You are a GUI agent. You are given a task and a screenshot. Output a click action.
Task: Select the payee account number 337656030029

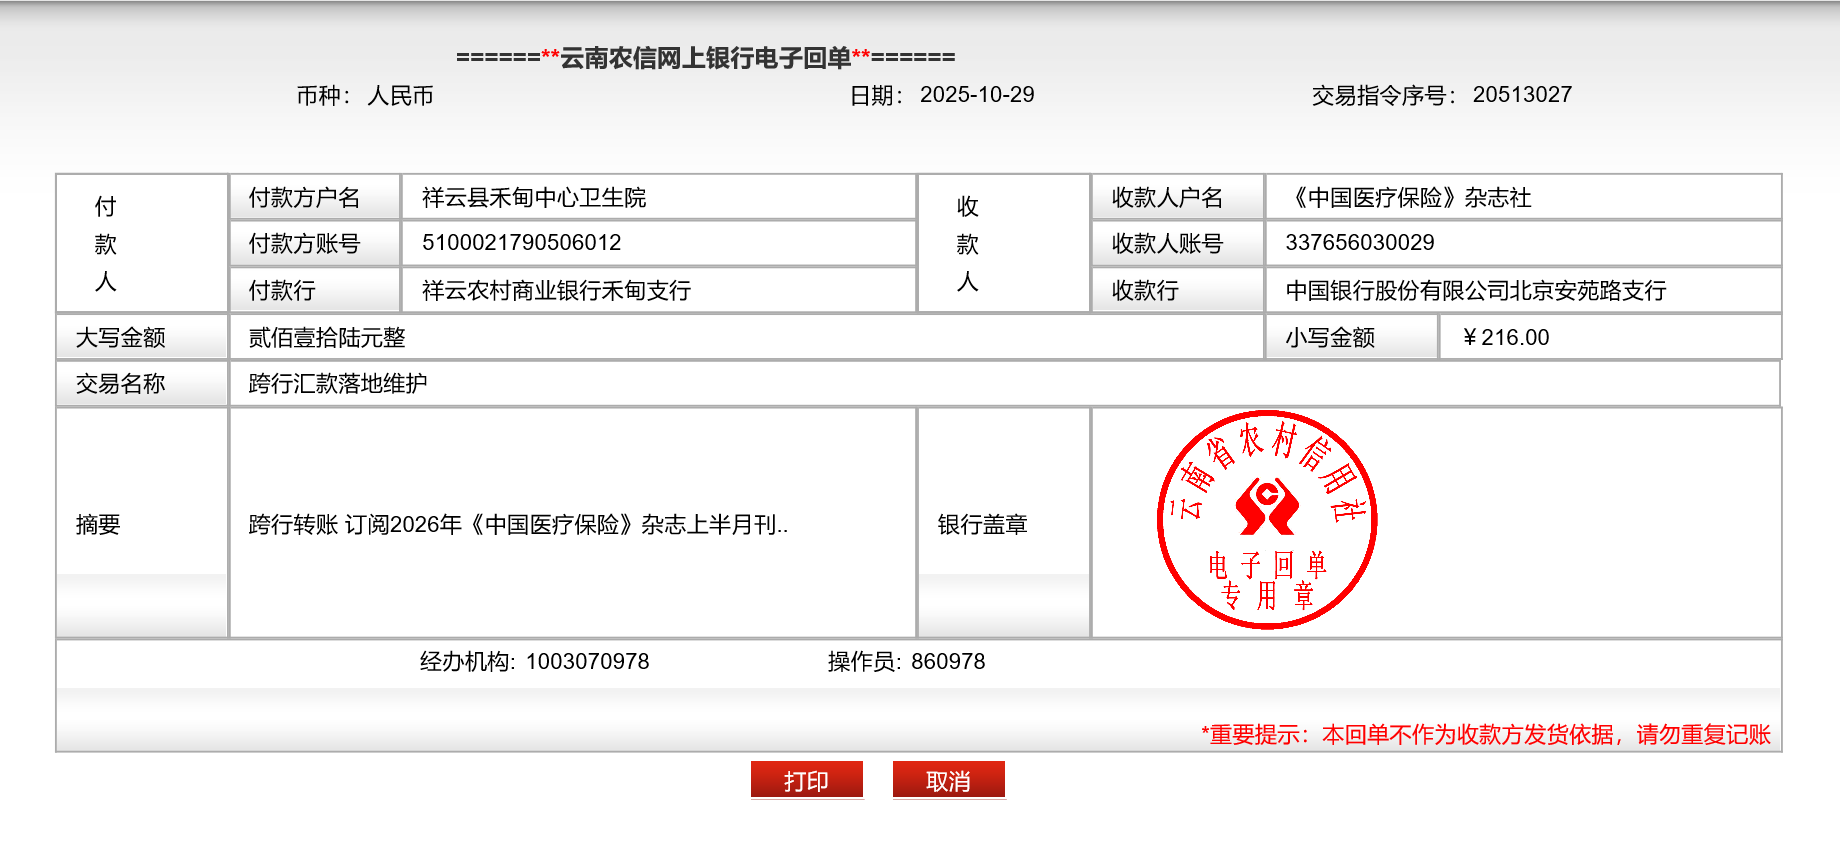click(1359, 243)
